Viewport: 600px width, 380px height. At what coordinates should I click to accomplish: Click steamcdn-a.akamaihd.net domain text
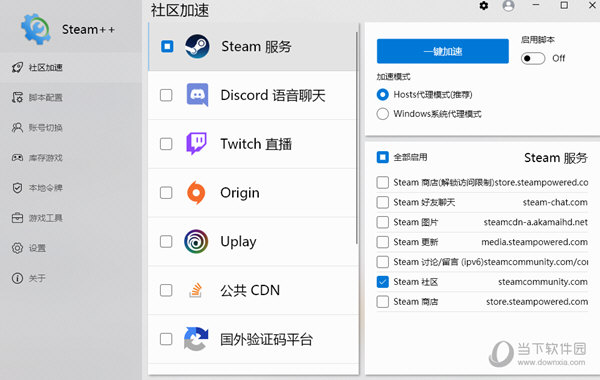click(536, 222)
